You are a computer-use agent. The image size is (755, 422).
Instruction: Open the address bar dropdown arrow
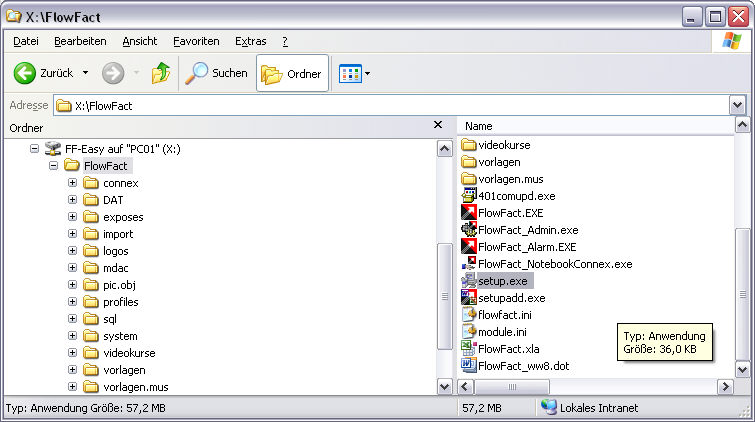coord(737,105)
